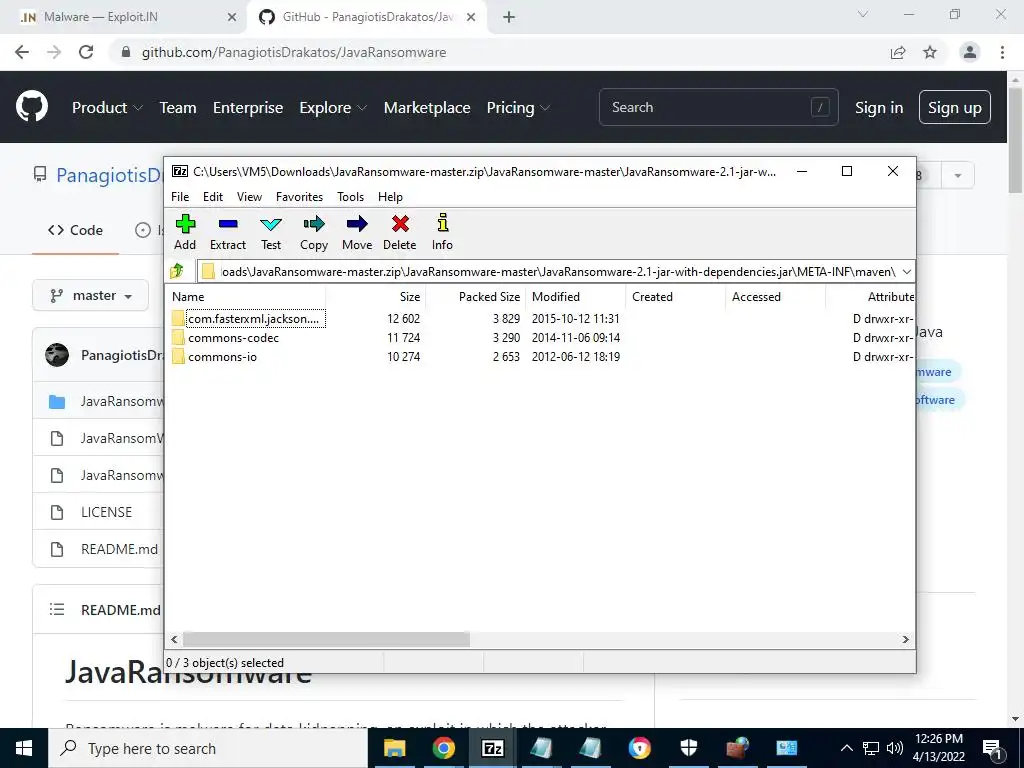Viewport: 1024px width, 768px height.
Task: Open the notification center icon
Action: coord(992,749)
